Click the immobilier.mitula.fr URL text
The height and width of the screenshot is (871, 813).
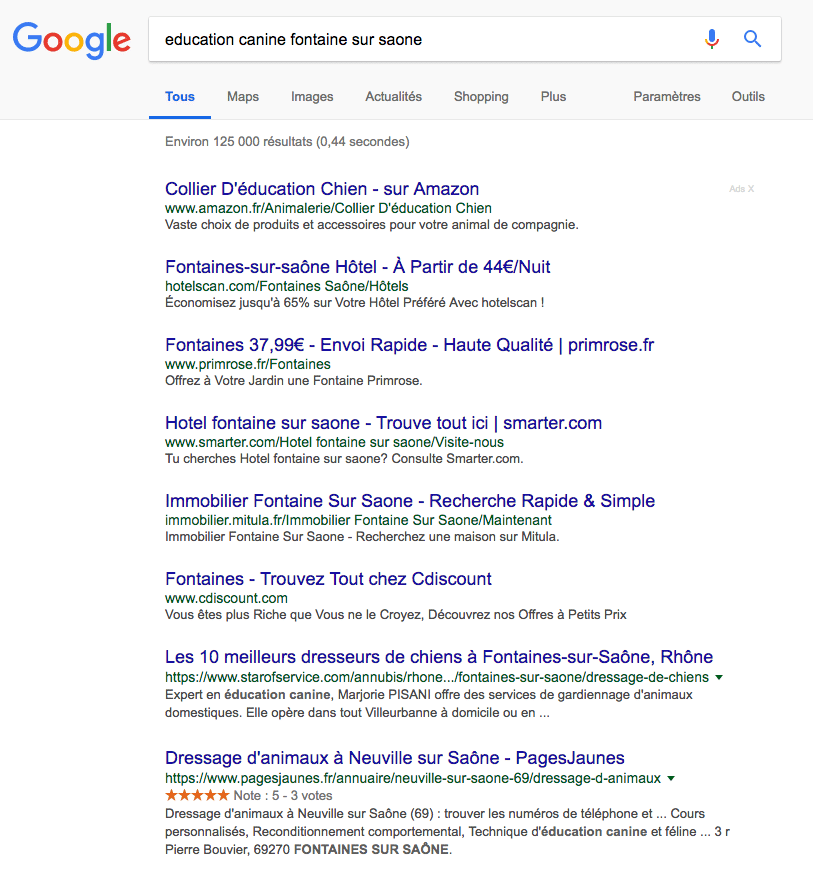[x=358, y=520]
